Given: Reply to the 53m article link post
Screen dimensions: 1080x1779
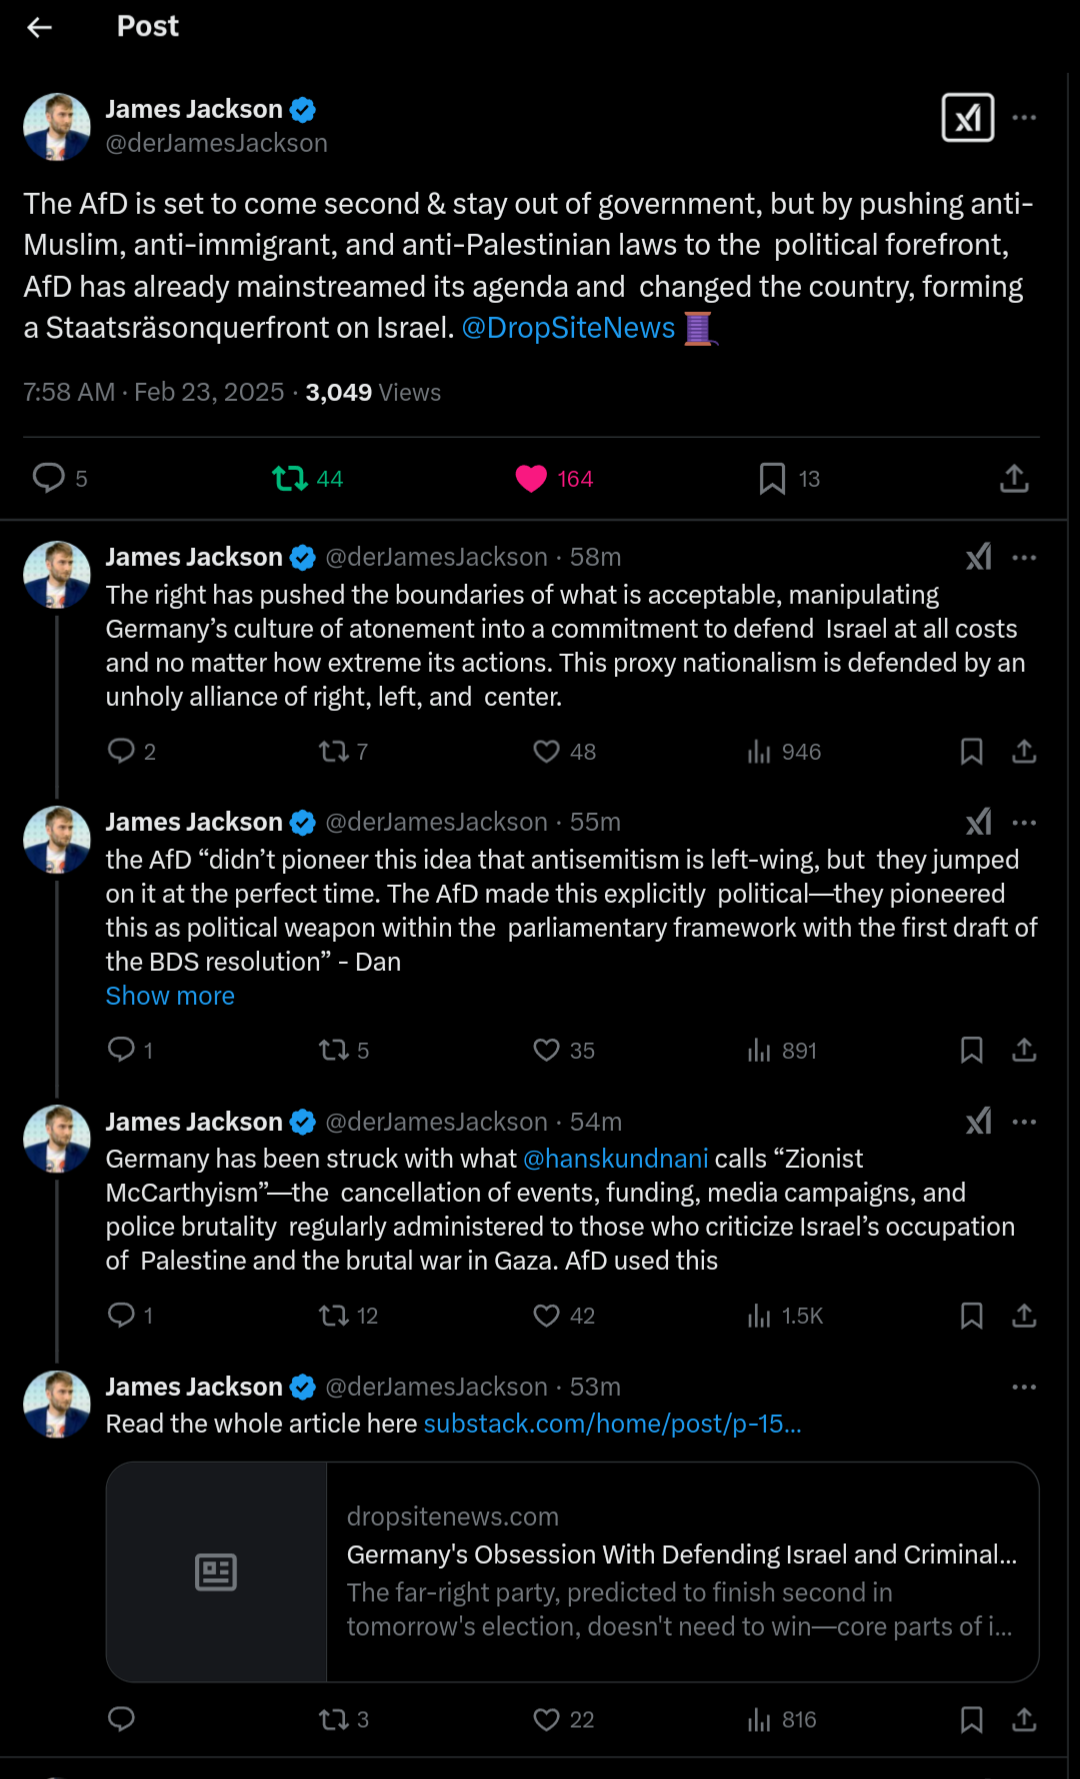Looking at the screenshot, I should (x=121, y=1719).
